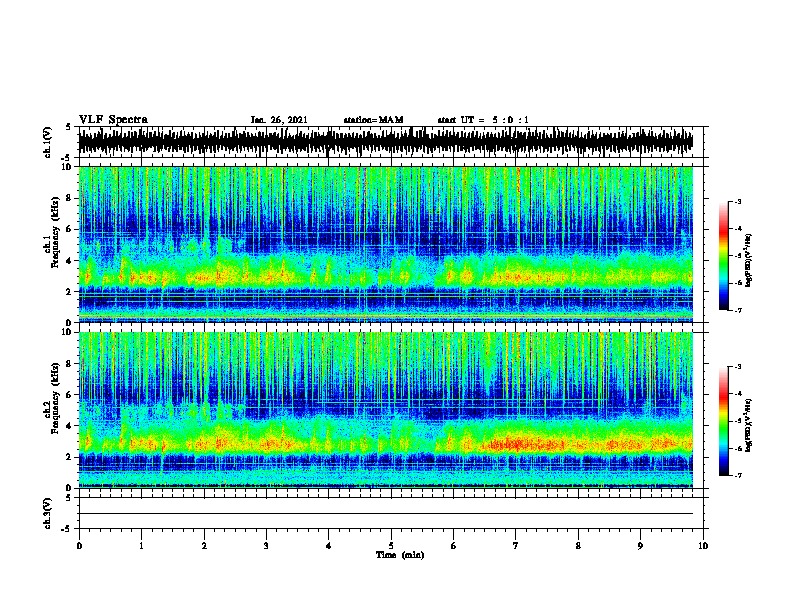Select the date text "Jan. 26, 2021"
792x612 pixels.
279,120
